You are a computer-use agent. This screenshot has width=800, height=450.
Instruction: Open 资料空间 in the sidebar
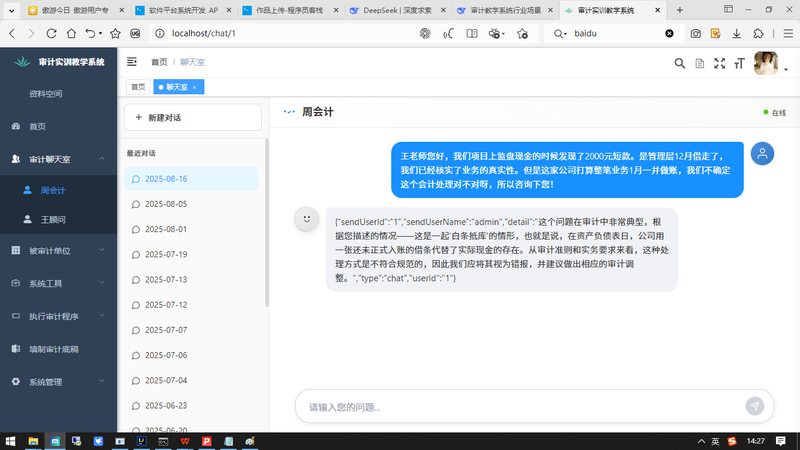click(x=58, y=93)
